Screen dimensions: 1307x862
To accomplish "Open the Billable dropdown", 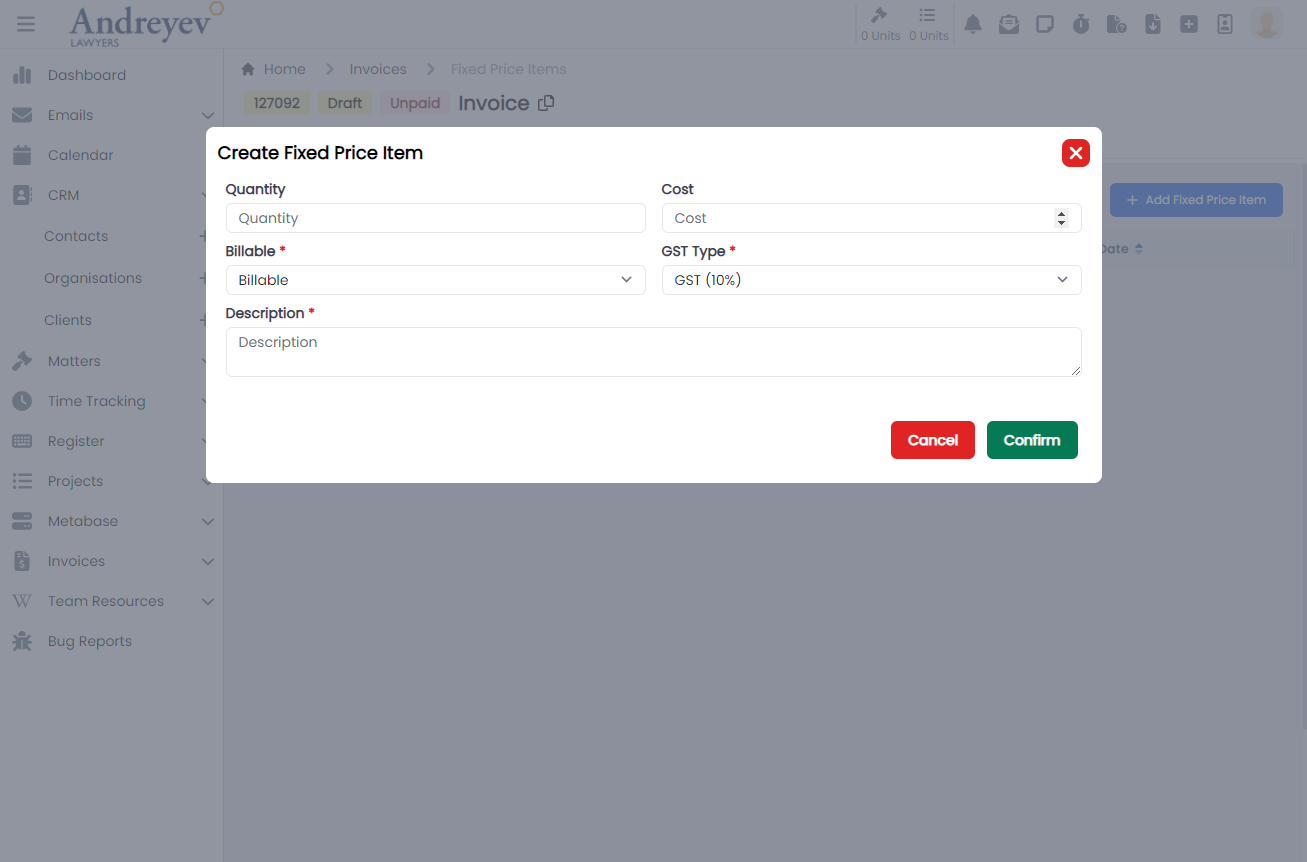I will 435,280.
